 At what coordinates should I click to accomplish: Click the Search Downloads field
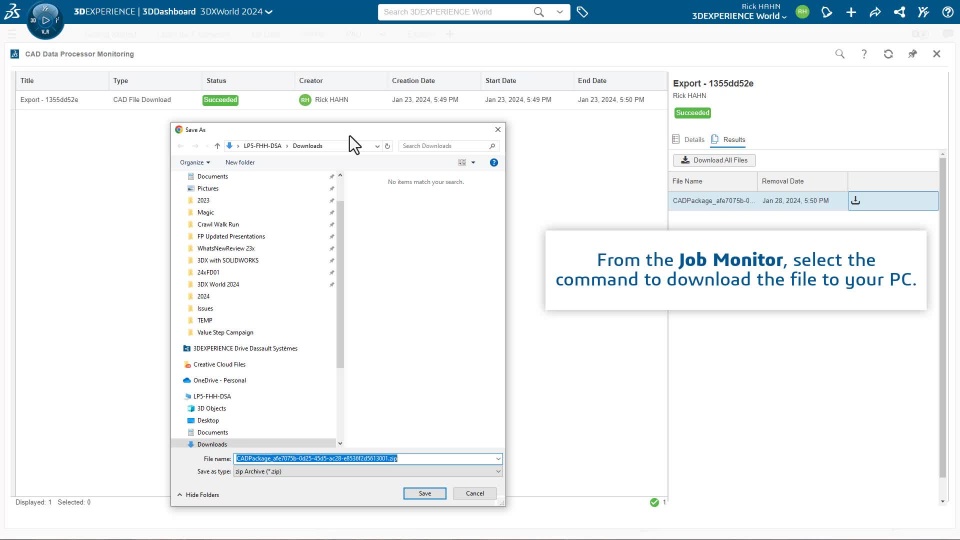[x=448, y=146]
